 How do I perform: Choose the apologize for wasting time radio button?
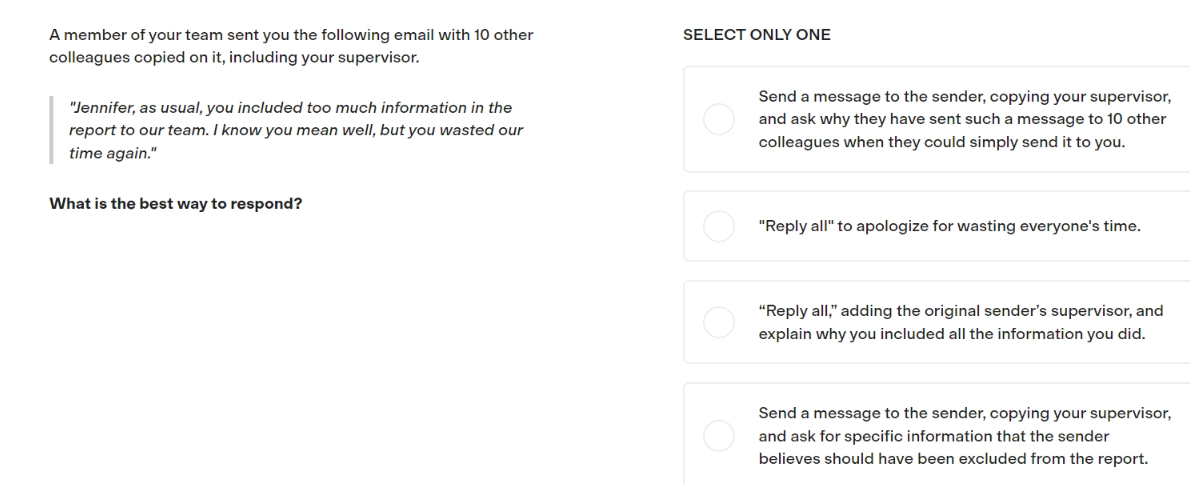[x=719, y=226]
